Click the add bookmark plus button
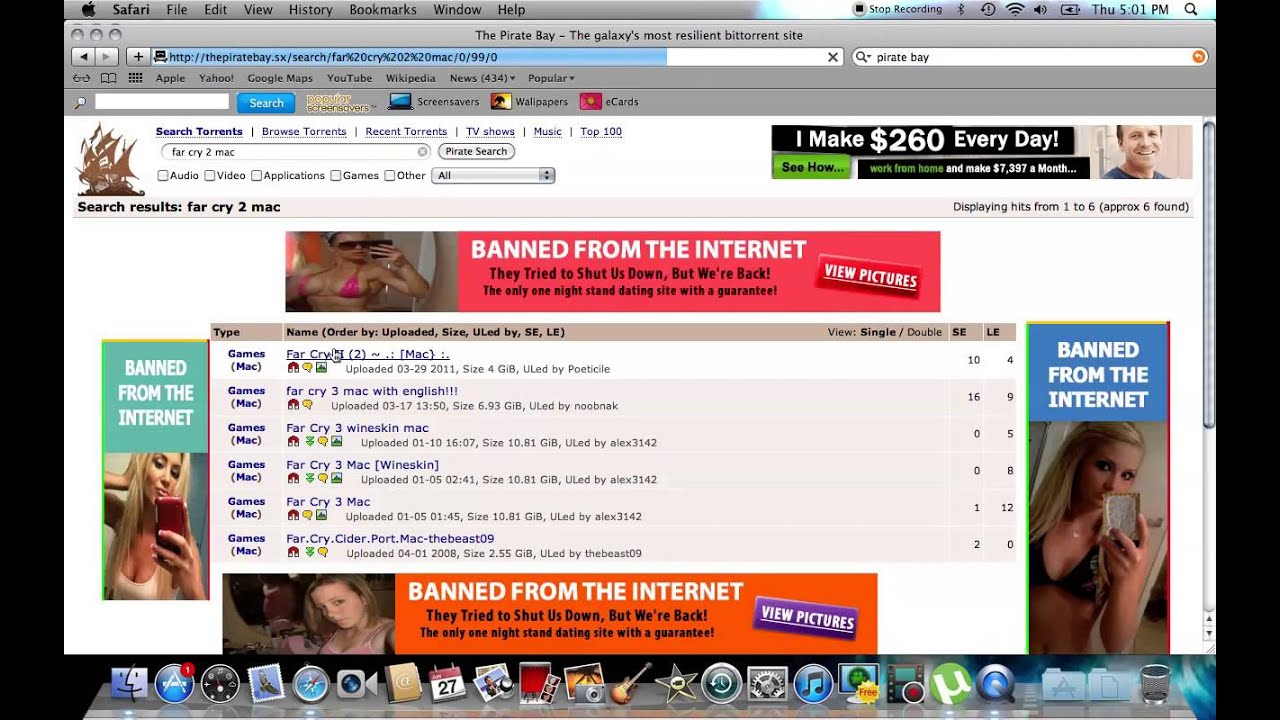Image resolution: width=1280 pixels, height=720 pixels. (x=138, y=57)
